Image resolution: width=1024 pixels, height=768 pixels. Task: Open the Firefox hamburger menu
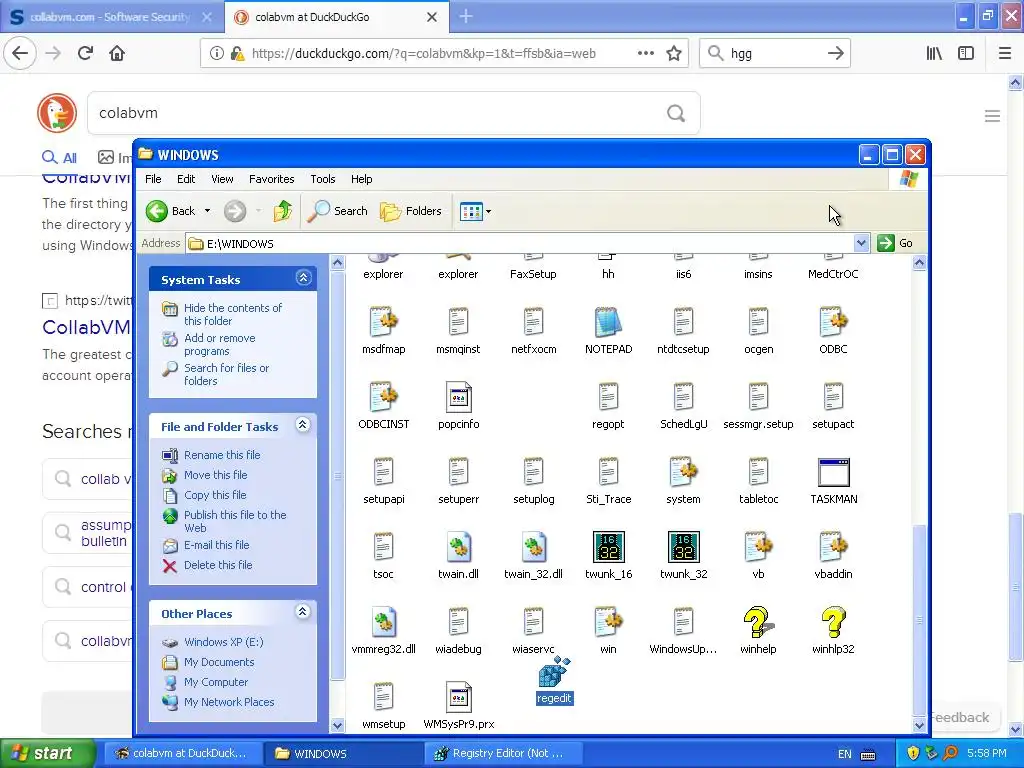pos(1005,54)
